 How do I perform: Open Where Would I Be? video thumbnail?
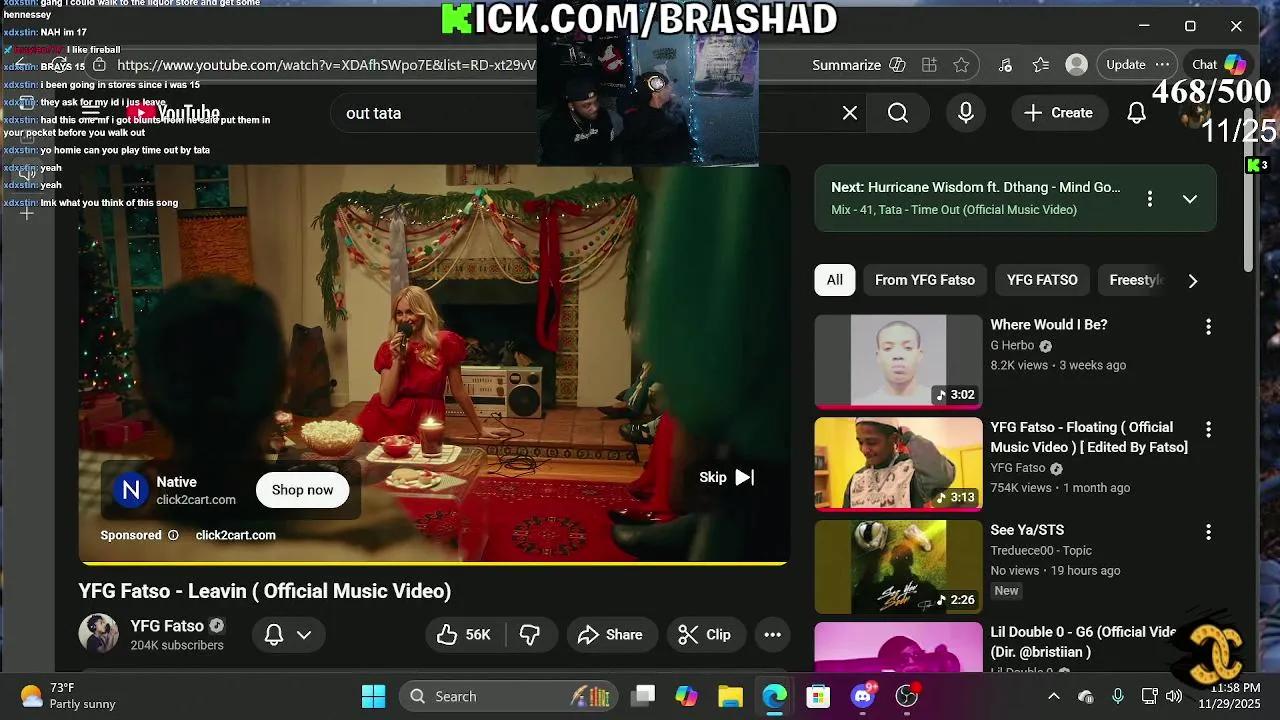898,361
